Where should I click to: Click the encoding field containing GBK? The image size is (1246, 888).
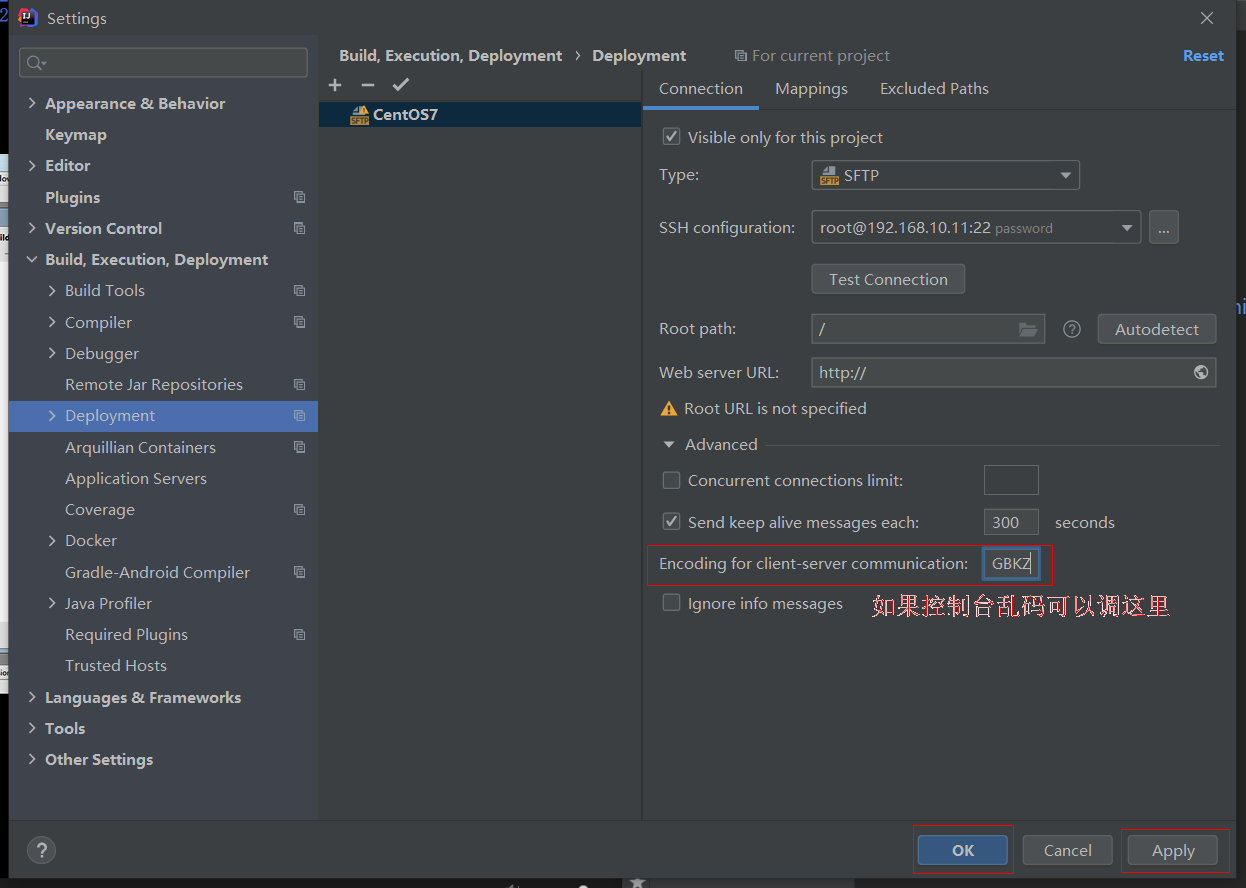coord(1012,564)
